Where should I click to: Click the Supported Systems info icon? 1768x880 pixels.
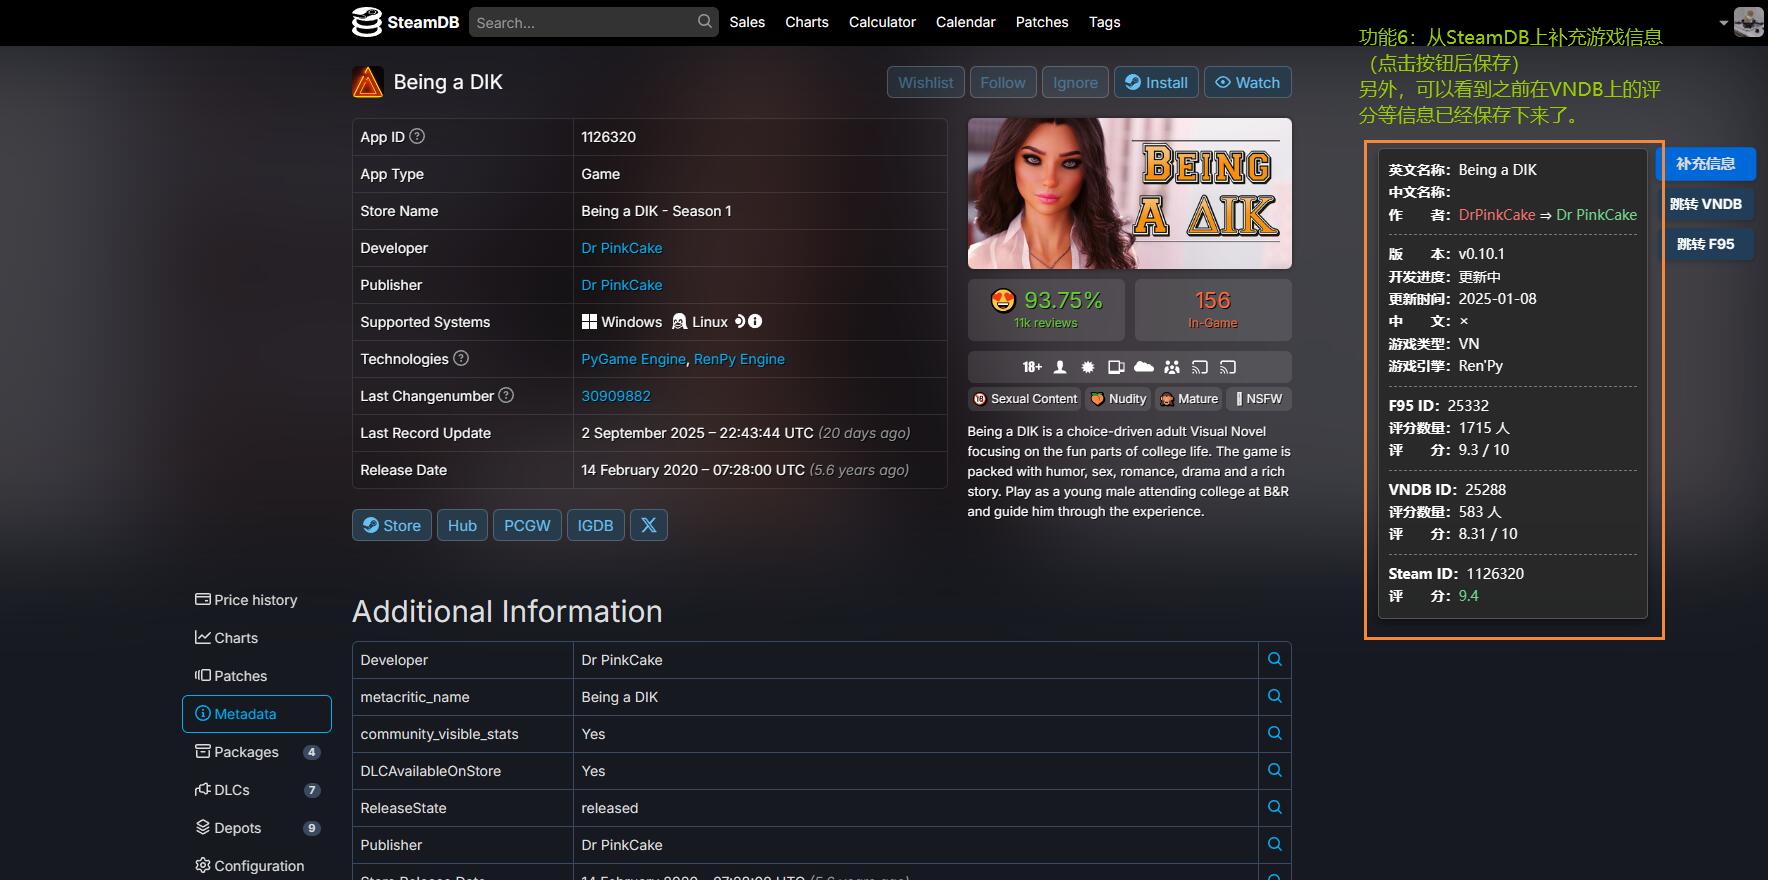click(x=756, y=321)
